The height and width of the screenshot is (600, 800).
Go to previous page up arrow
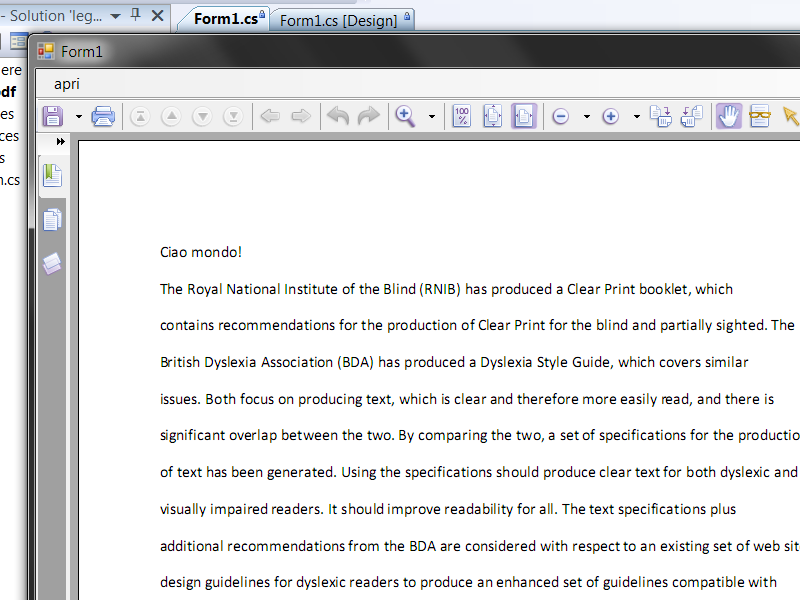coord(171,117)
